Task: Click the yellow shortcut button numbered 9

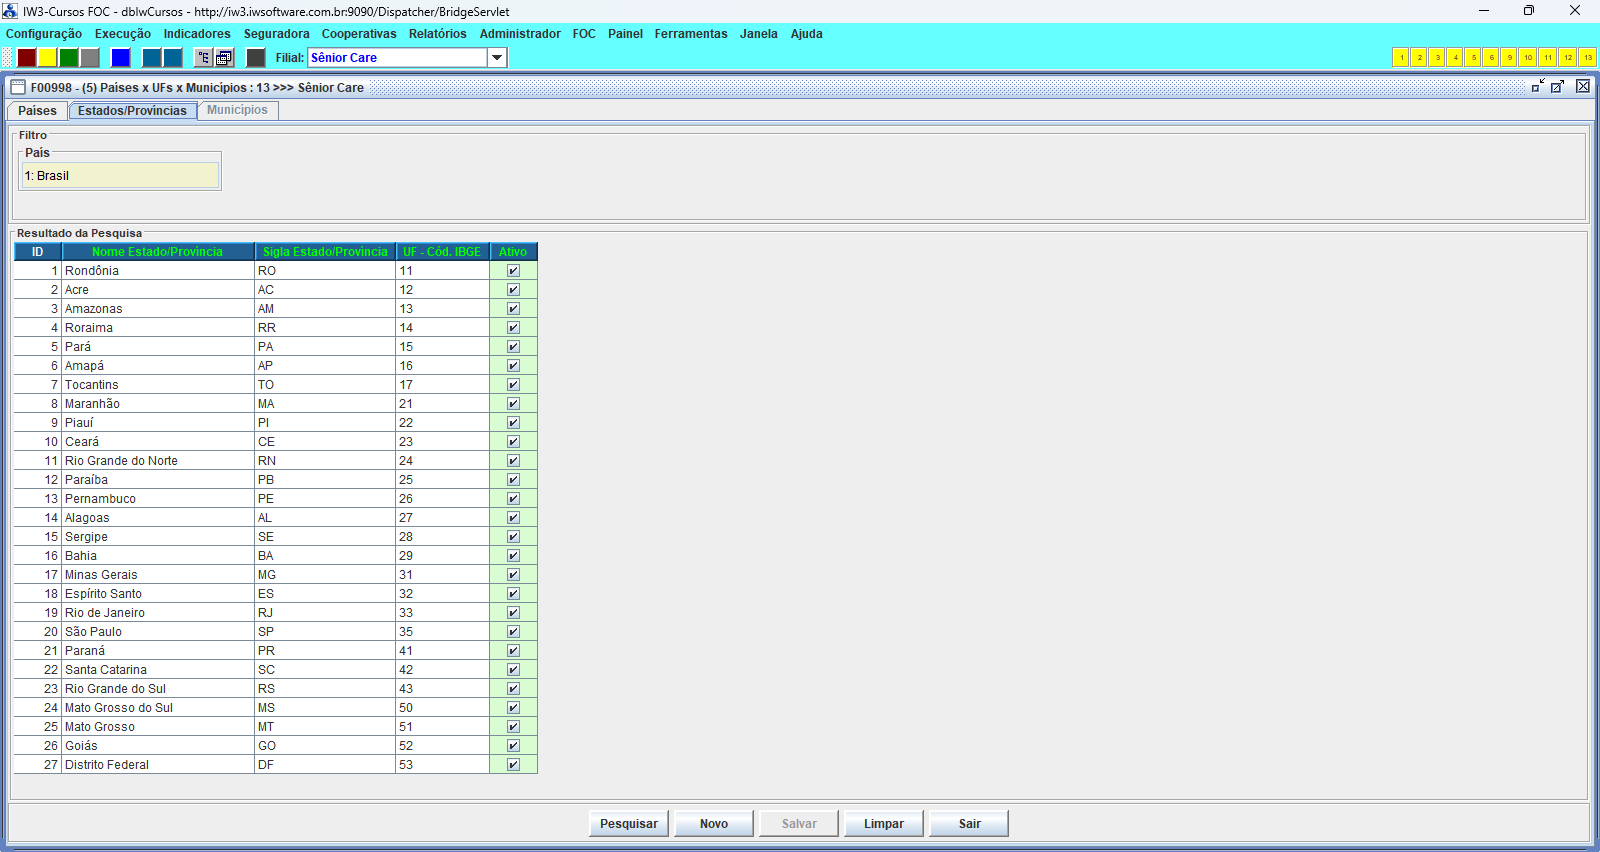Action: click(1509, 58)
